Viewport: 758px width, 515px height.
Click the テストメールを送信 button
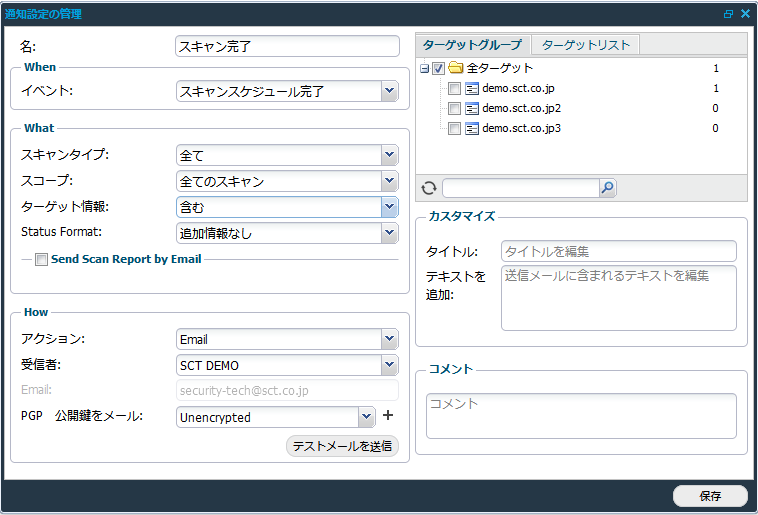[x=342, y=446]
